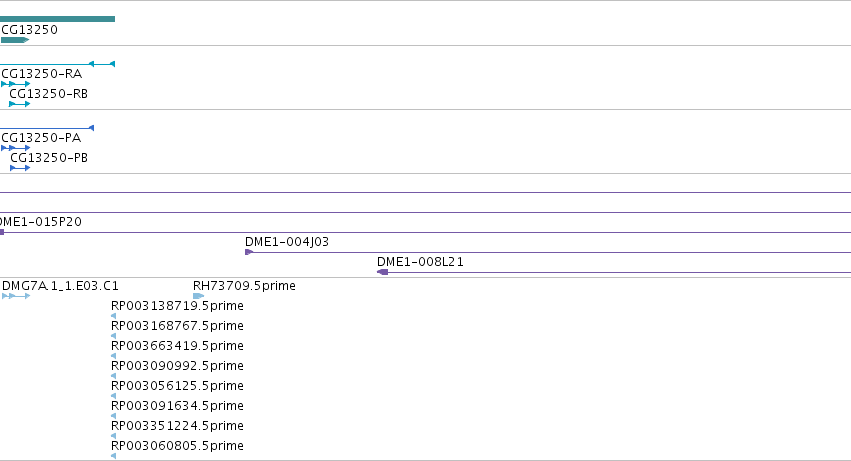This screenshot has height=461, width=851.
Task: Click the RH73709.5prime EST block glyph
Action: point(199,296)
